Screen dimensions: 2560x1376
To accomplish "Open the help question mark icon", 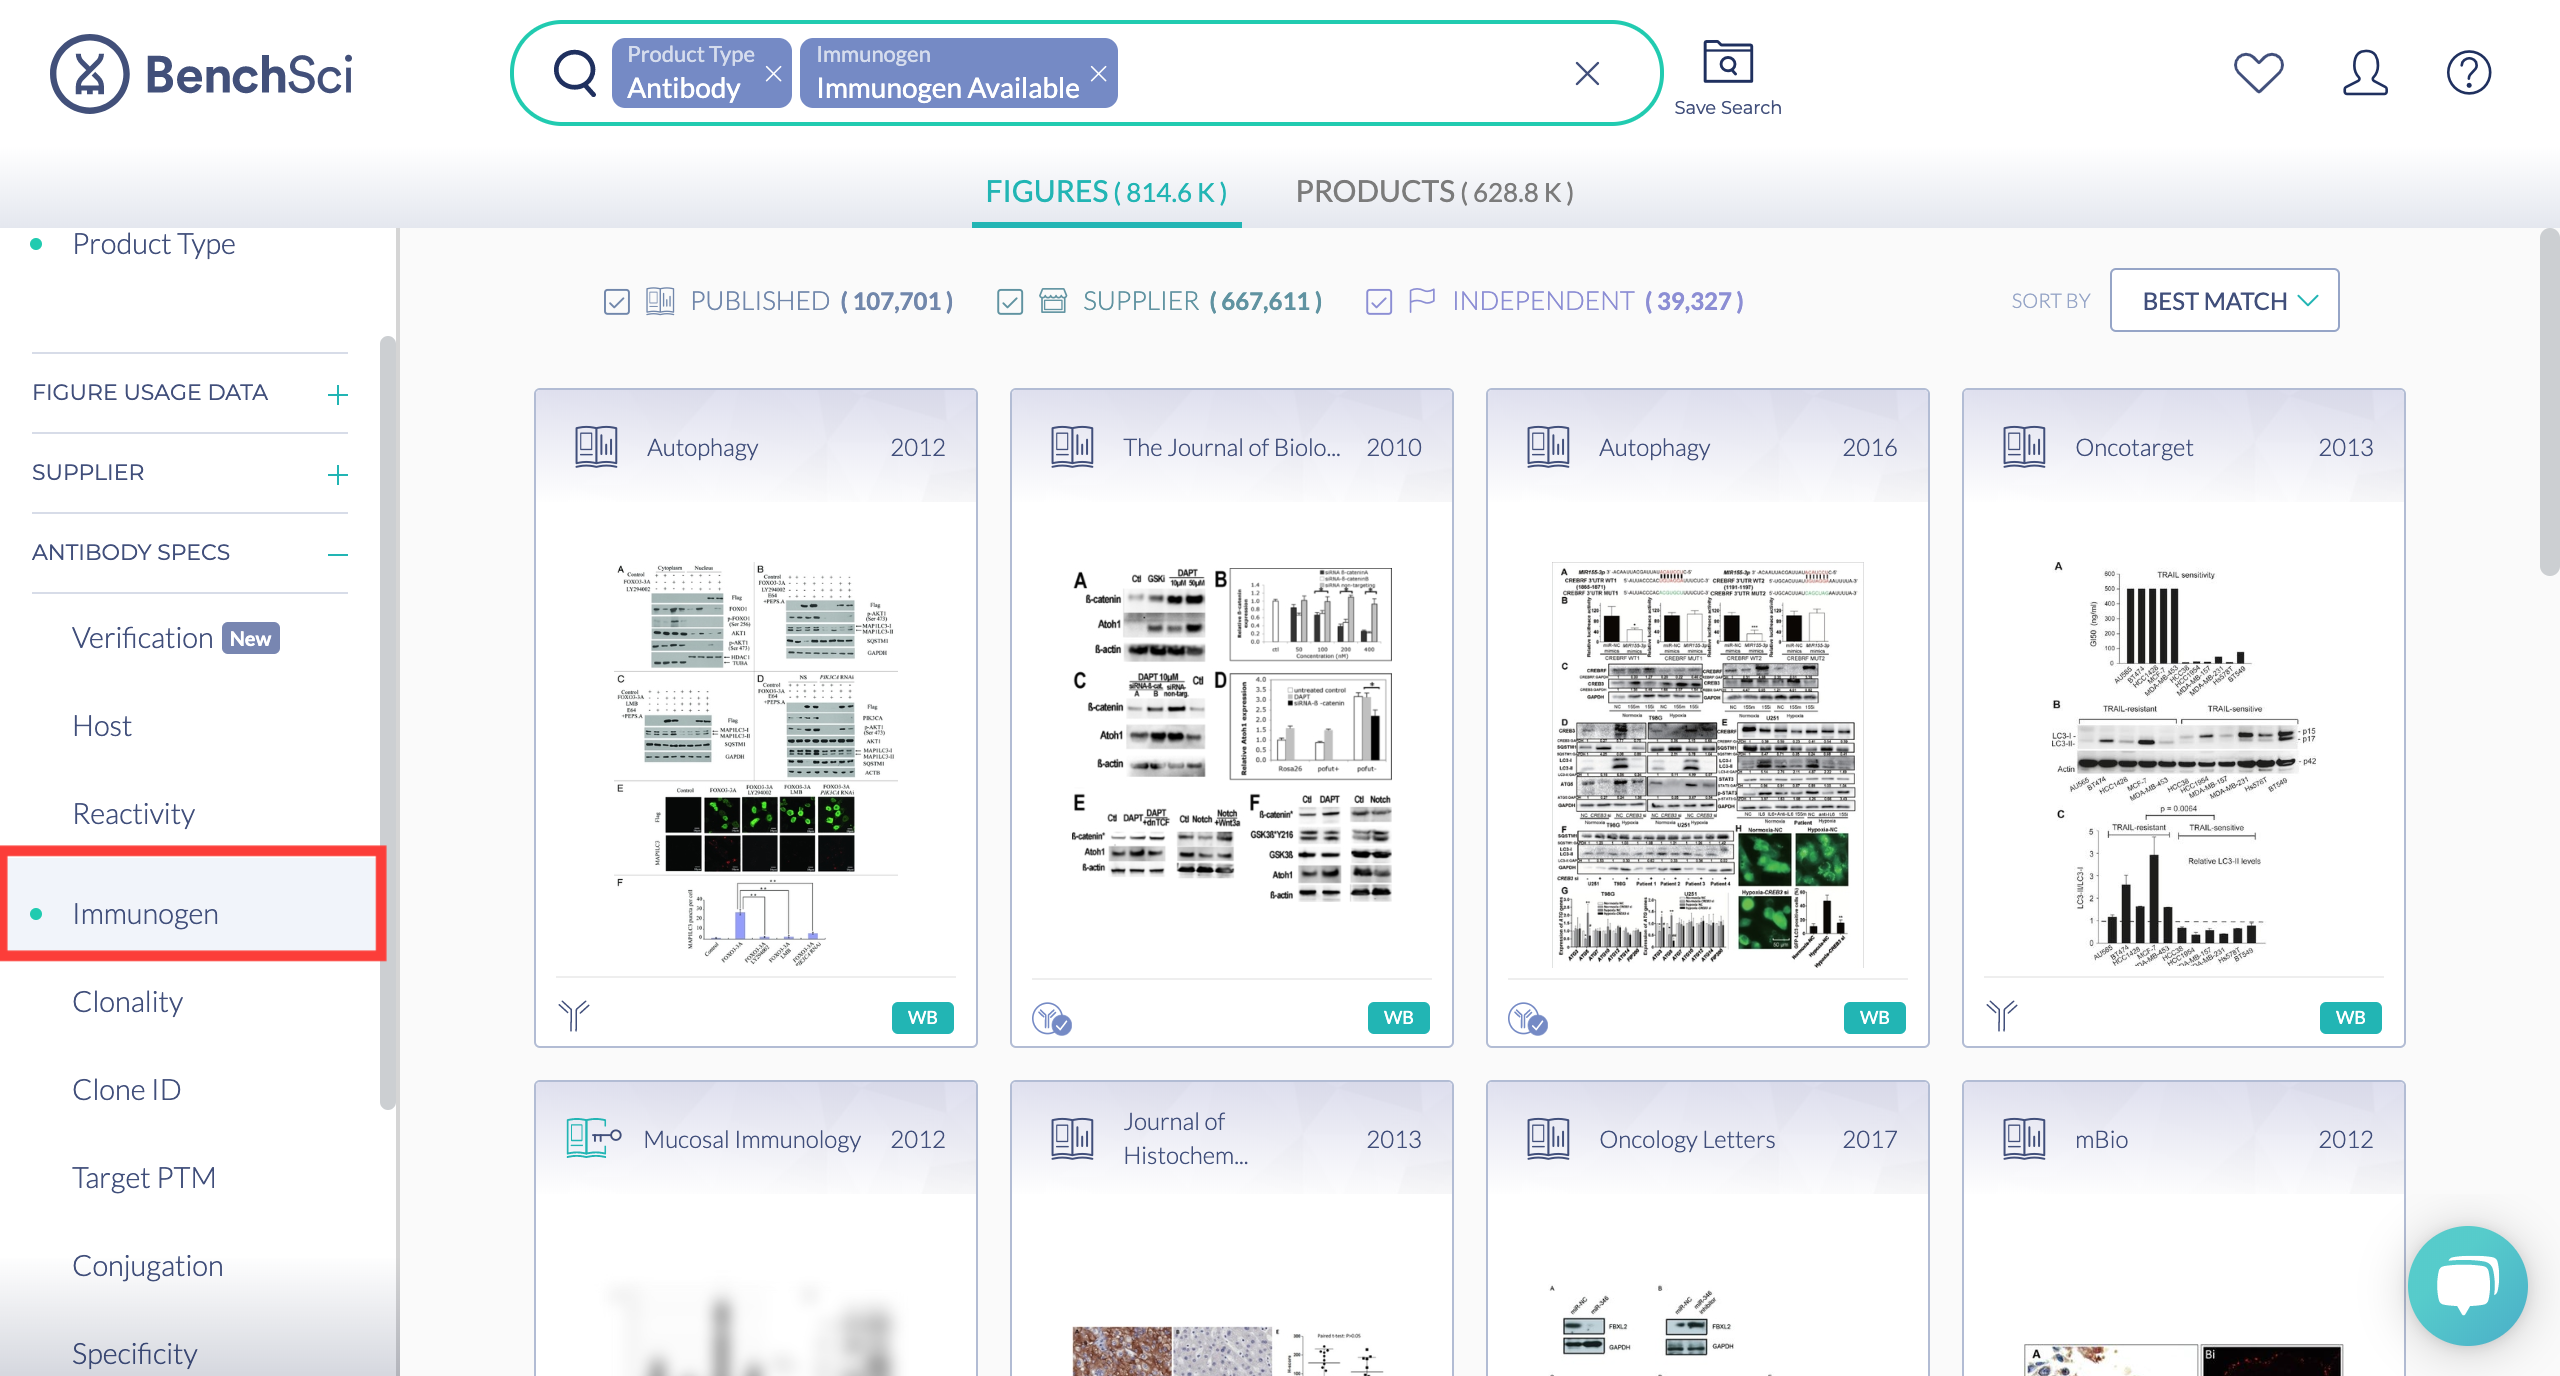I will click(2468, 73).
